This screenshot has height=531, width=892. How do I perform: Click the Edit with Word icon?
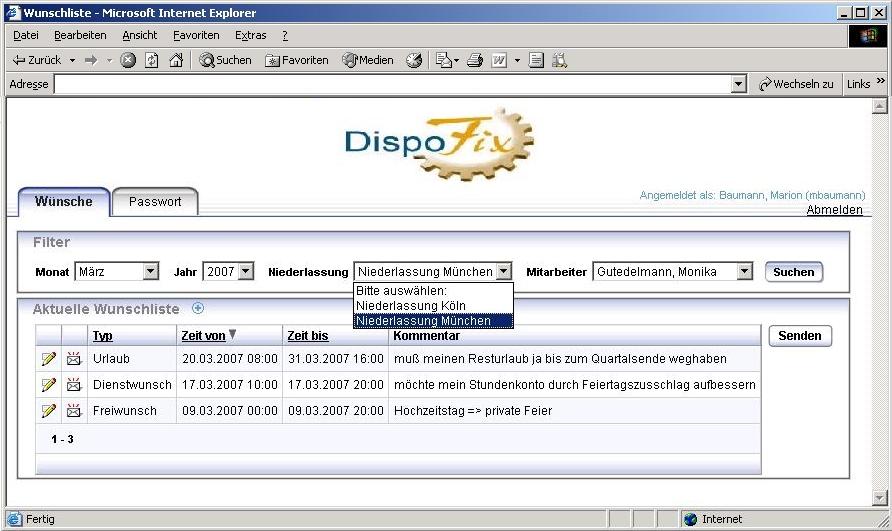coord(499,60)
